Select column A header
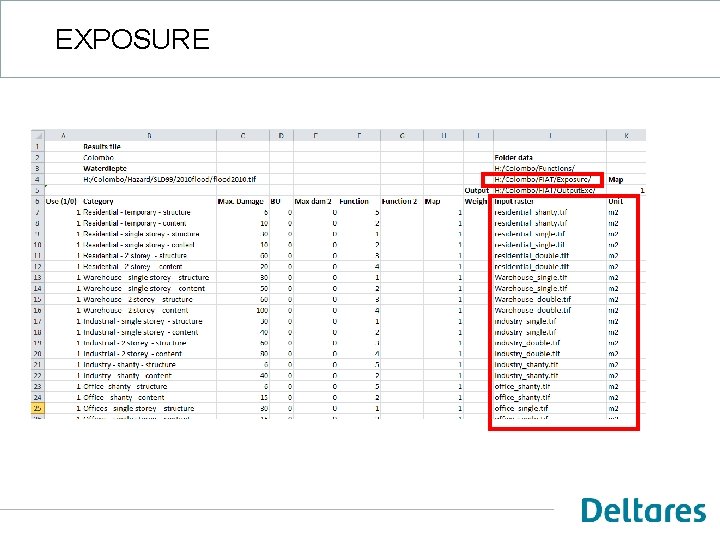The width and height of the screenshot is (720, 540). coord(63,135)
